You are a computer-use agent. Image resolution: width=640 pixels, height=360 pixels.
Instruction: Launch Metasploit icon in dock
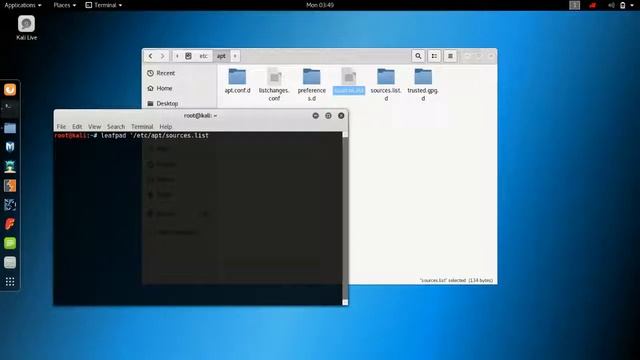(10, 147)
